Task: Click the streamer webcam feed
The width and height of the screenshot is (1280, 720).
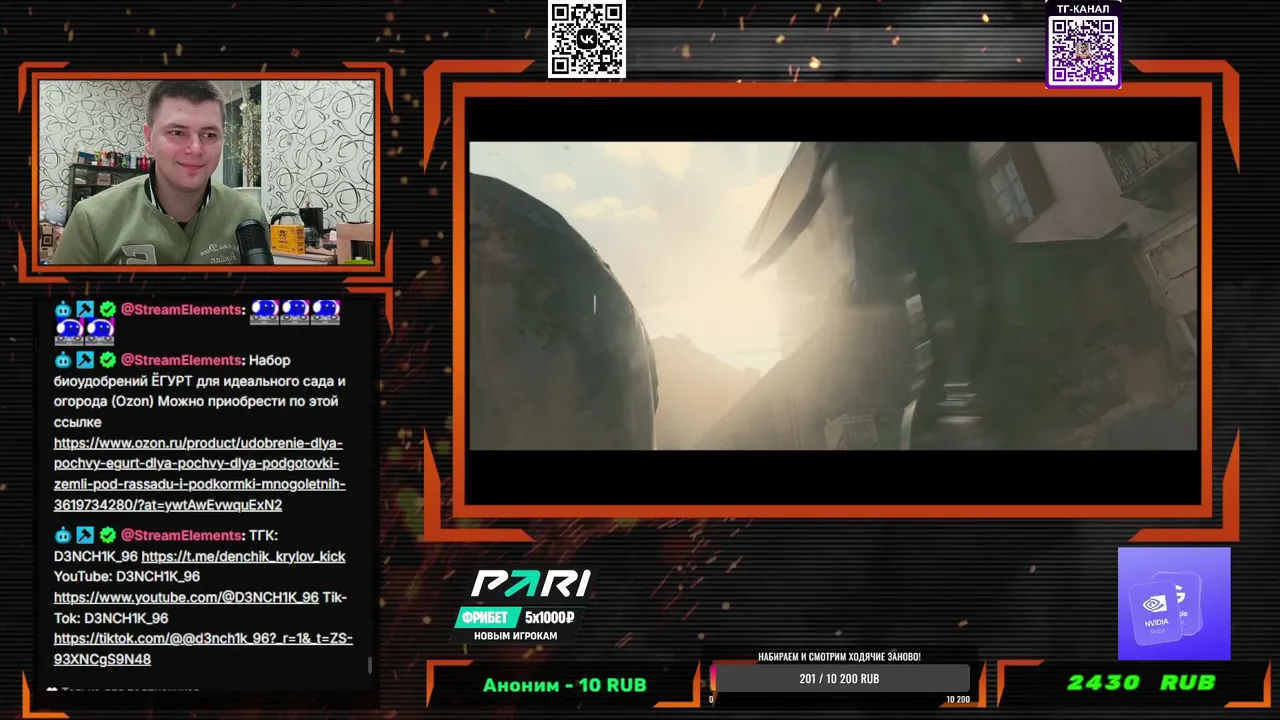Action: tap(206, 172)
